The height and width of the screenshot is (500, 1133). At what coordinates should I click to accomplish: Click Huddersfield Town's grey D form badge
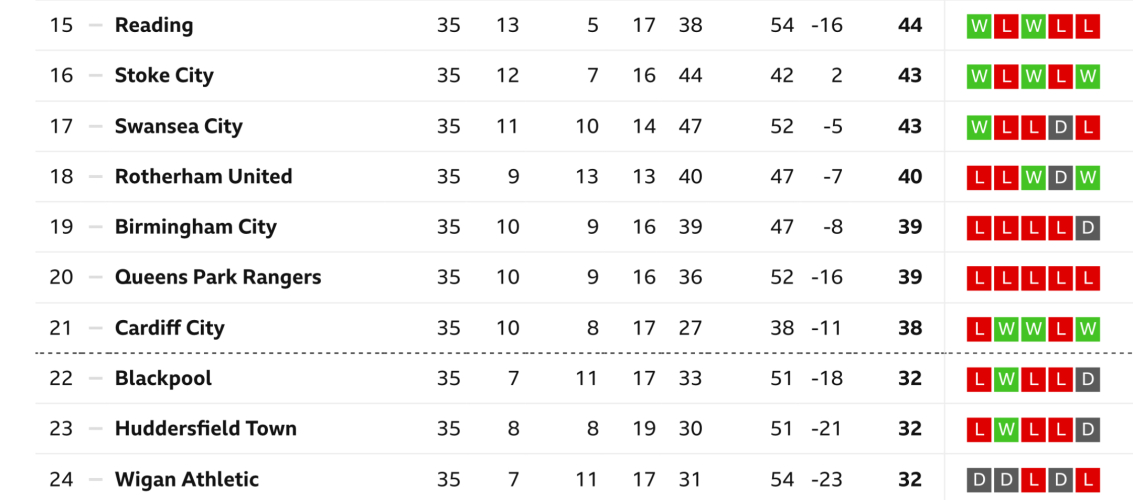pos(1089,429)
